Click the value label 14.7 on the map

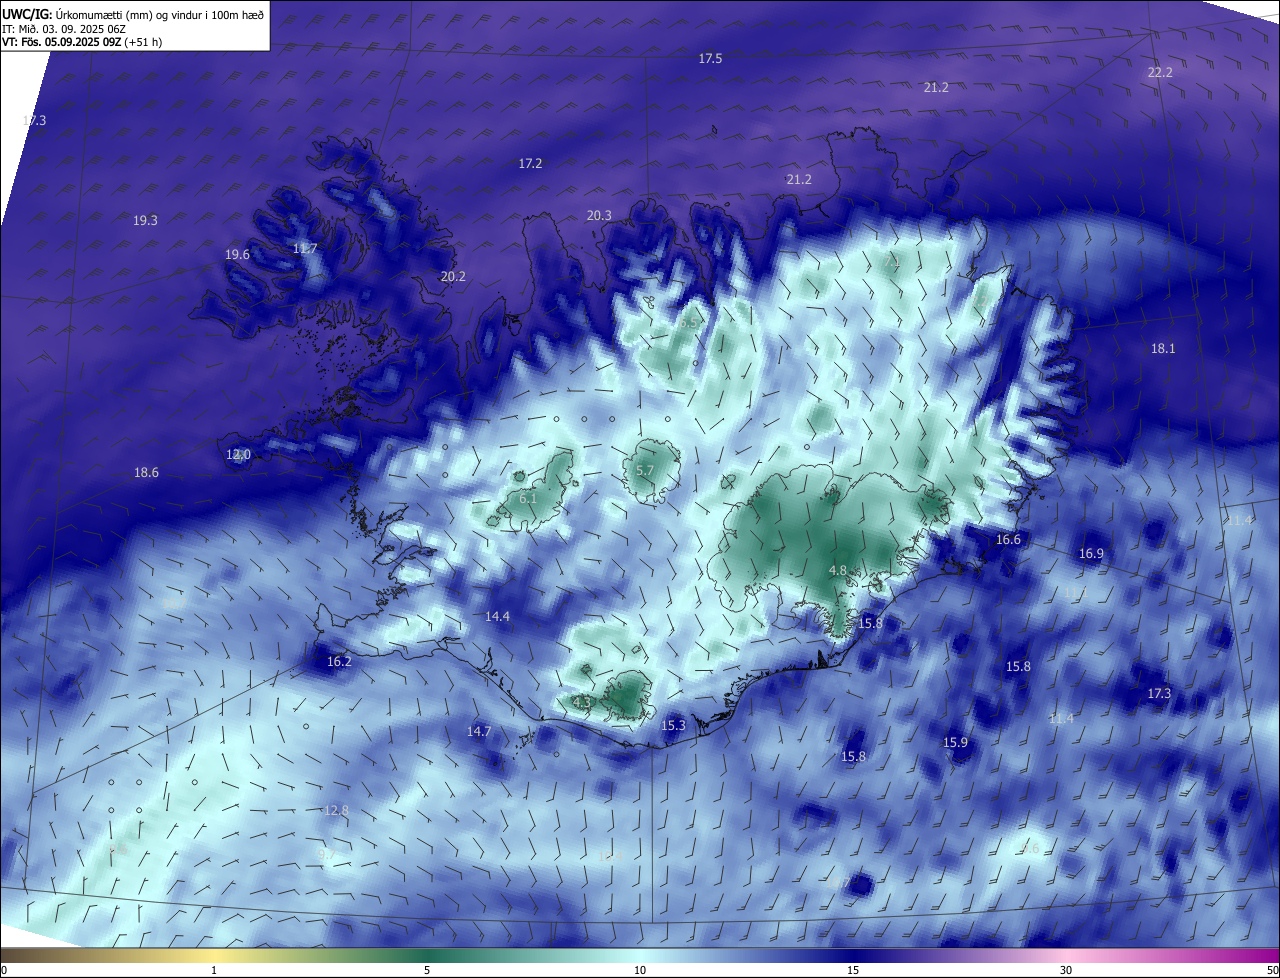pyautogui.click(x=479, y=731)
